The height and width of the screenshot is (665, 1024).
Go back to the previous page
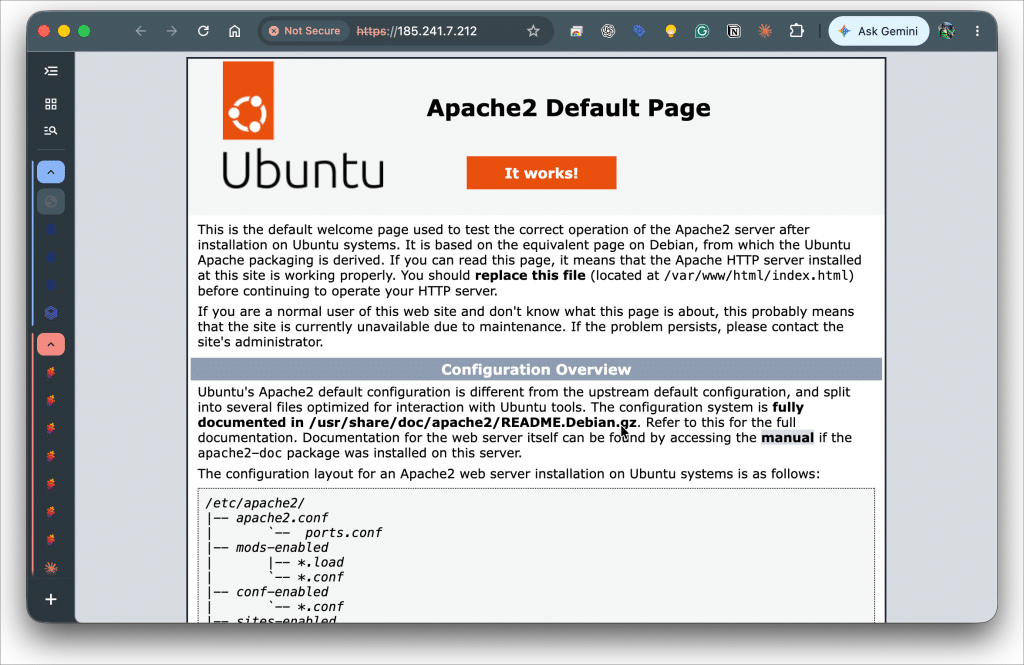pos(140,31)
